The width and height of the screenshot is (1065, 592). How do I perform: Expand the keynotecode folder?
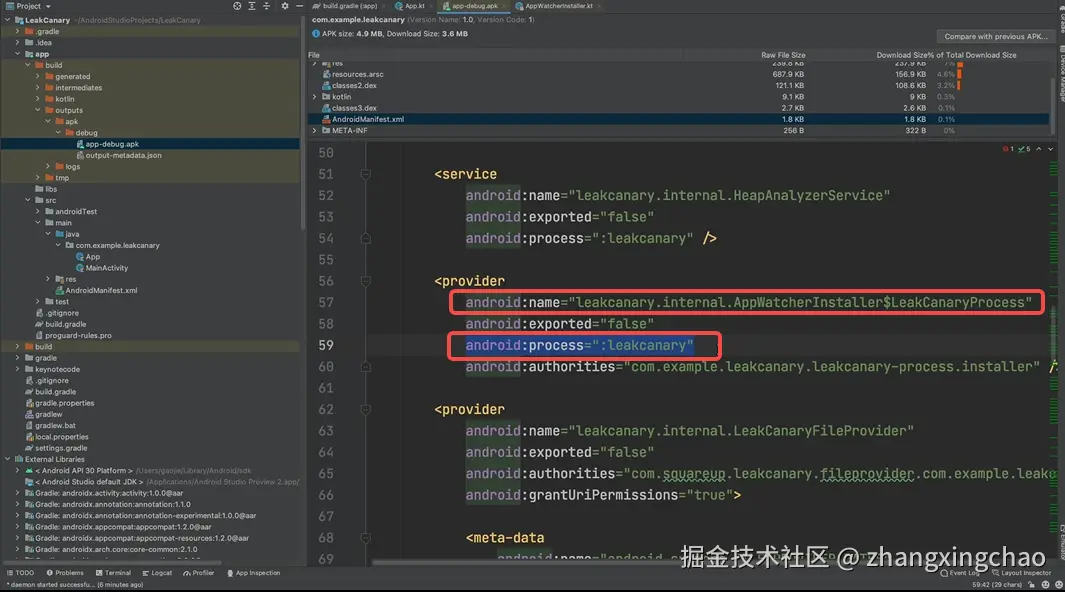click(x=18, y=369)
